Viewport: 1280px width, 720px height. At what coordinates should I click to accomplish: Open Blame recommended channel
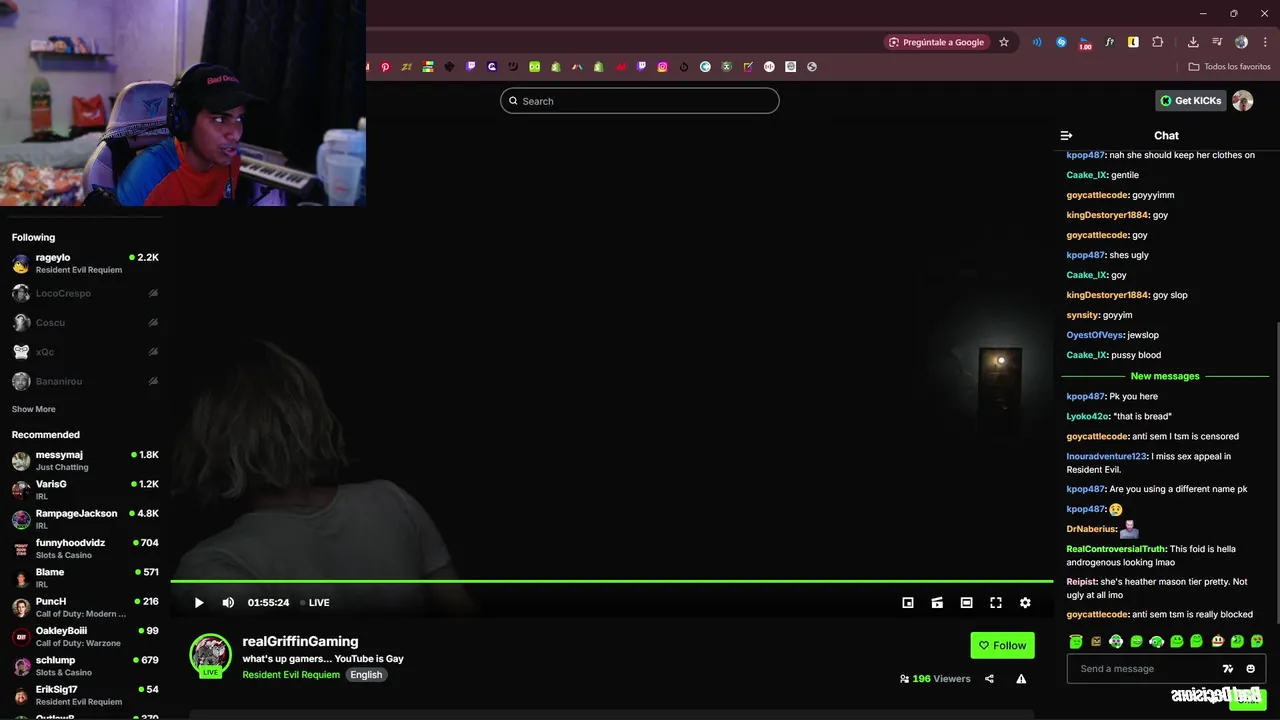(x=85, y=577)
